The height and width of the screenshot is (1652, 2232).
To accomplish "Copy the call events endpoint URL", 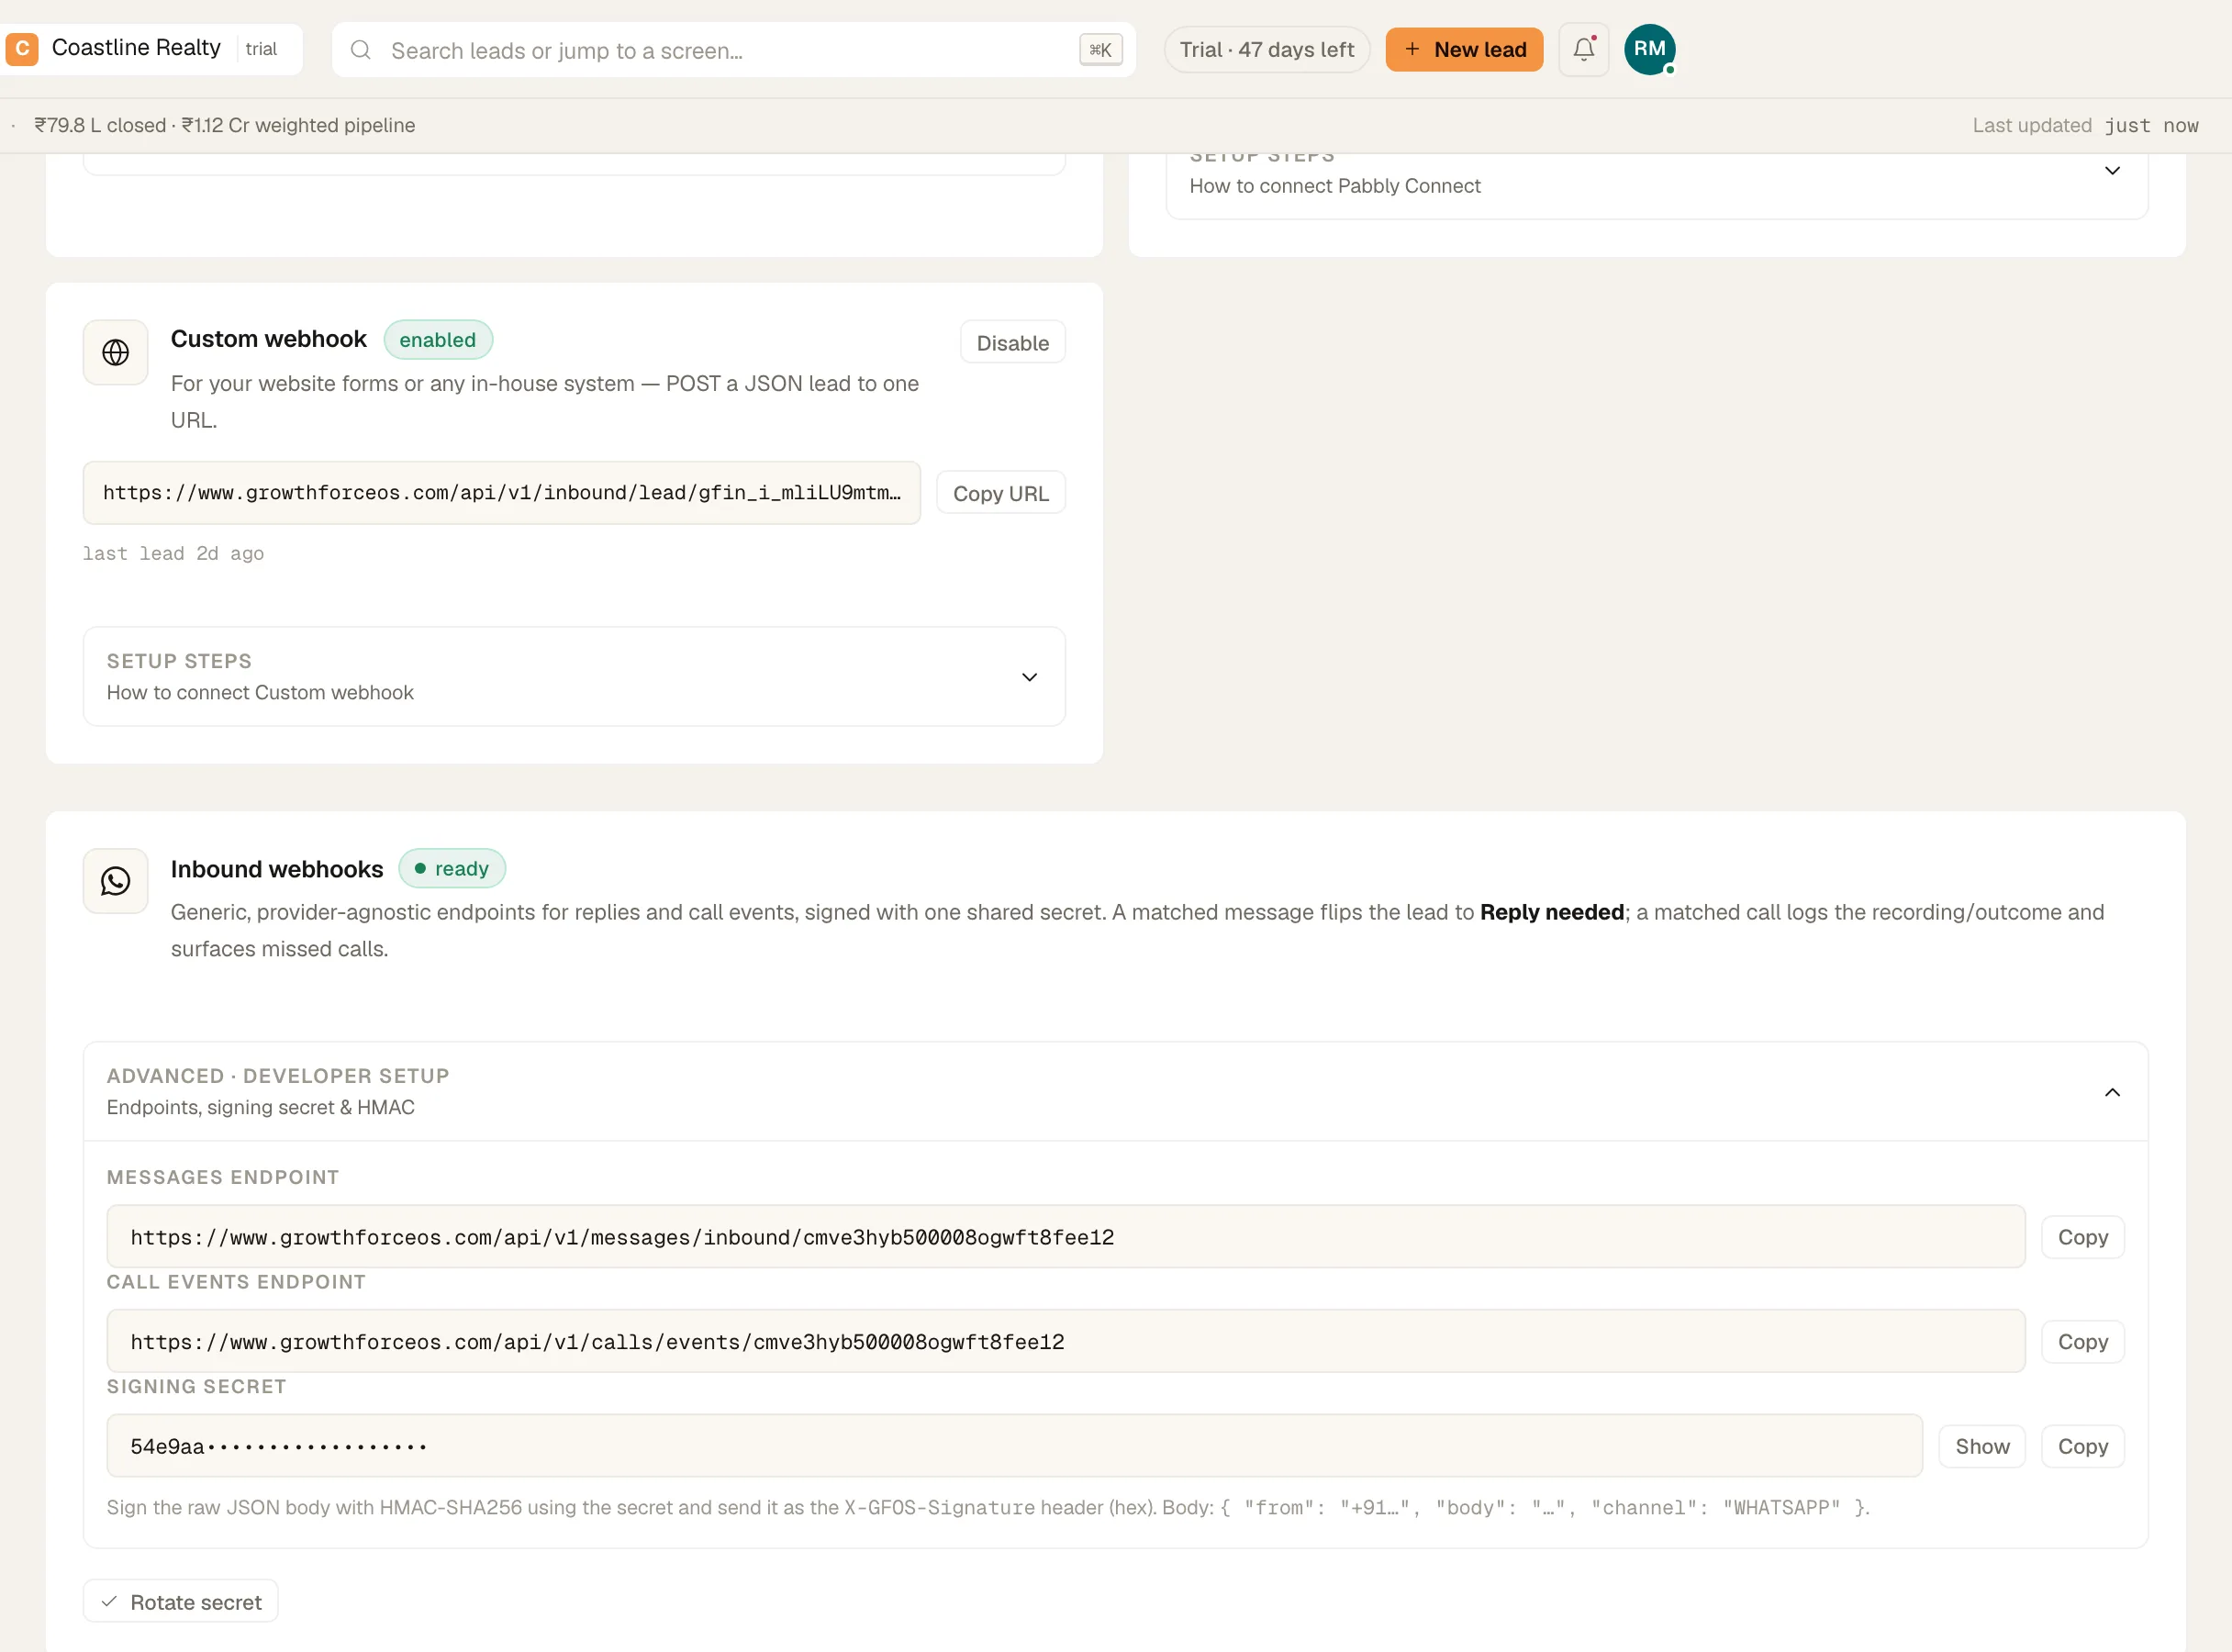I will tap(2082, 1342).
